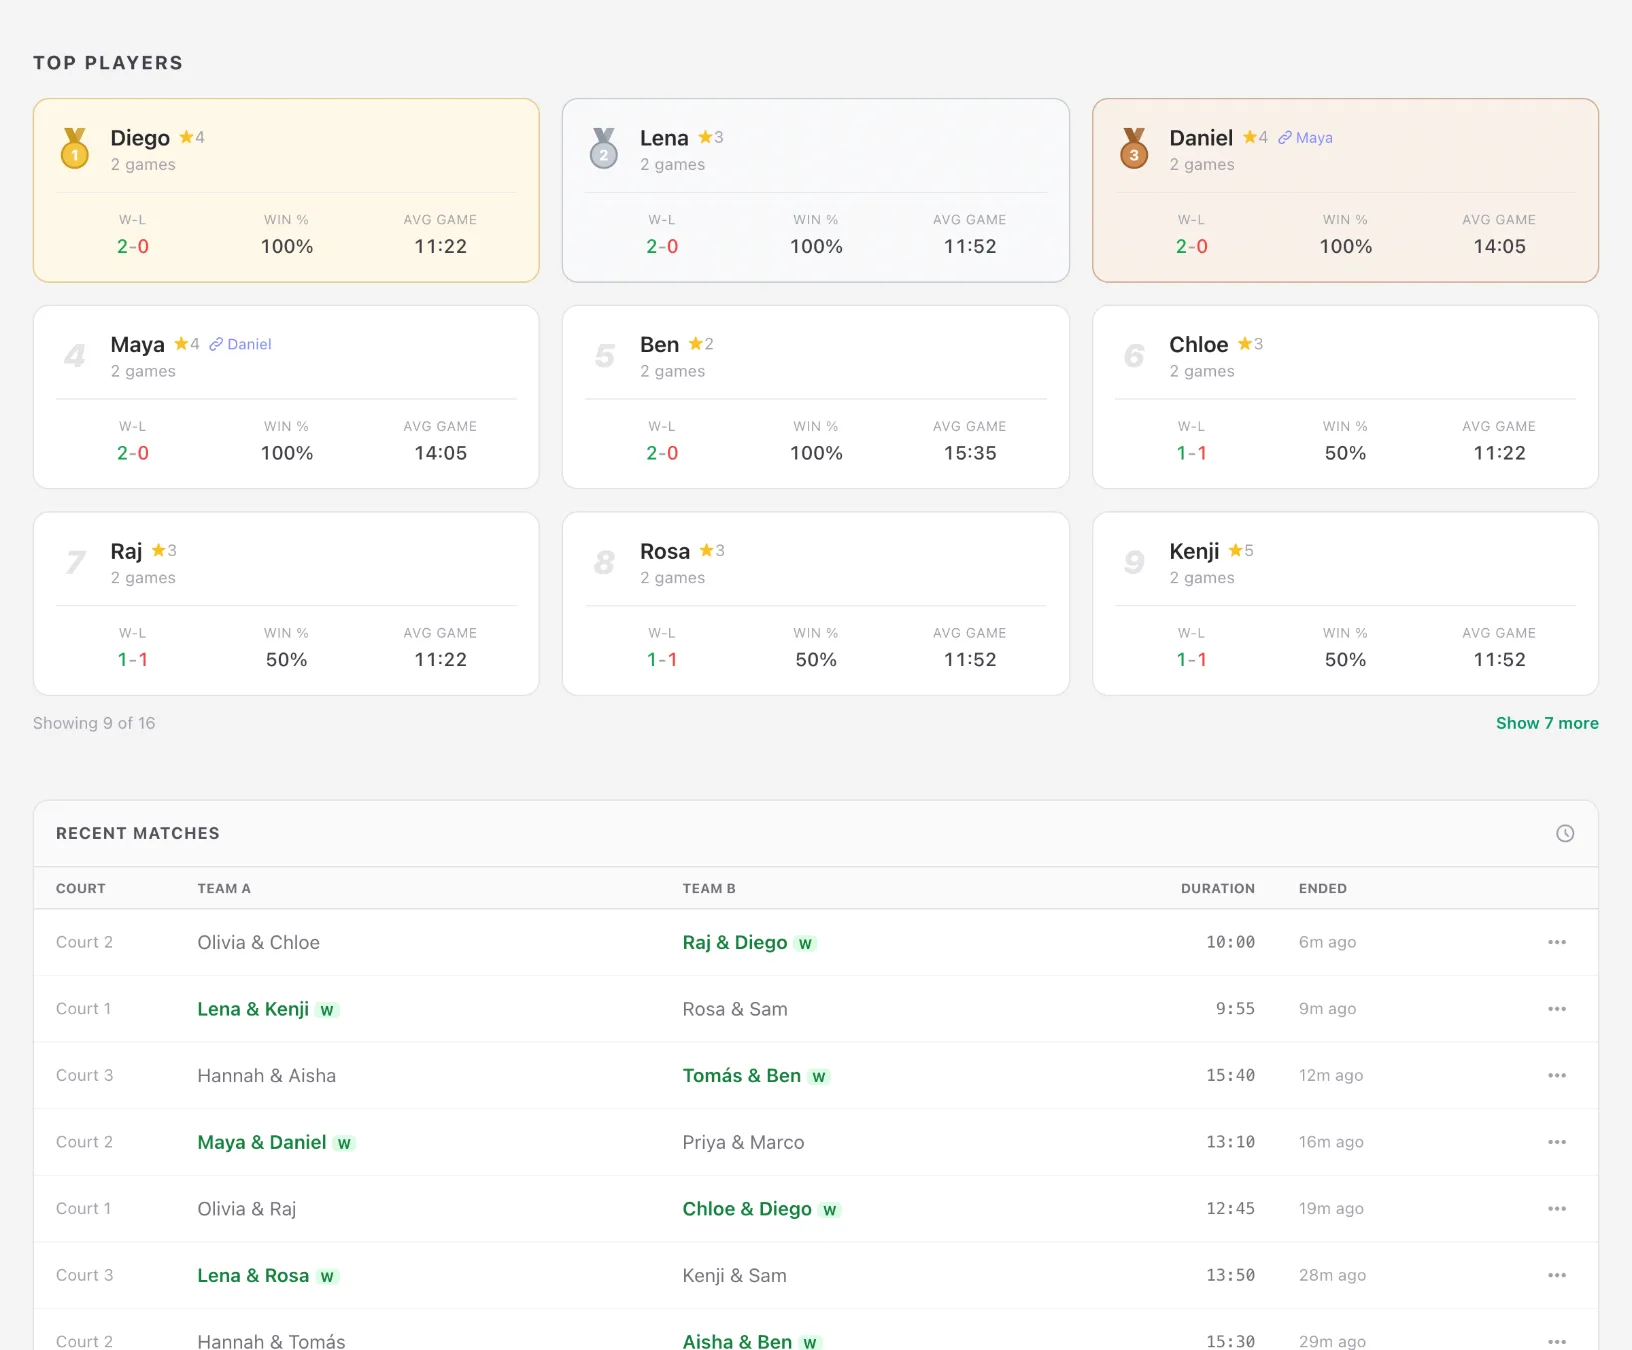The width and height of the screenshot is (1632, 1350).
Task: Click the star rating on Kenji's card
Action: pyautogui.click(x=1241, y=550)
